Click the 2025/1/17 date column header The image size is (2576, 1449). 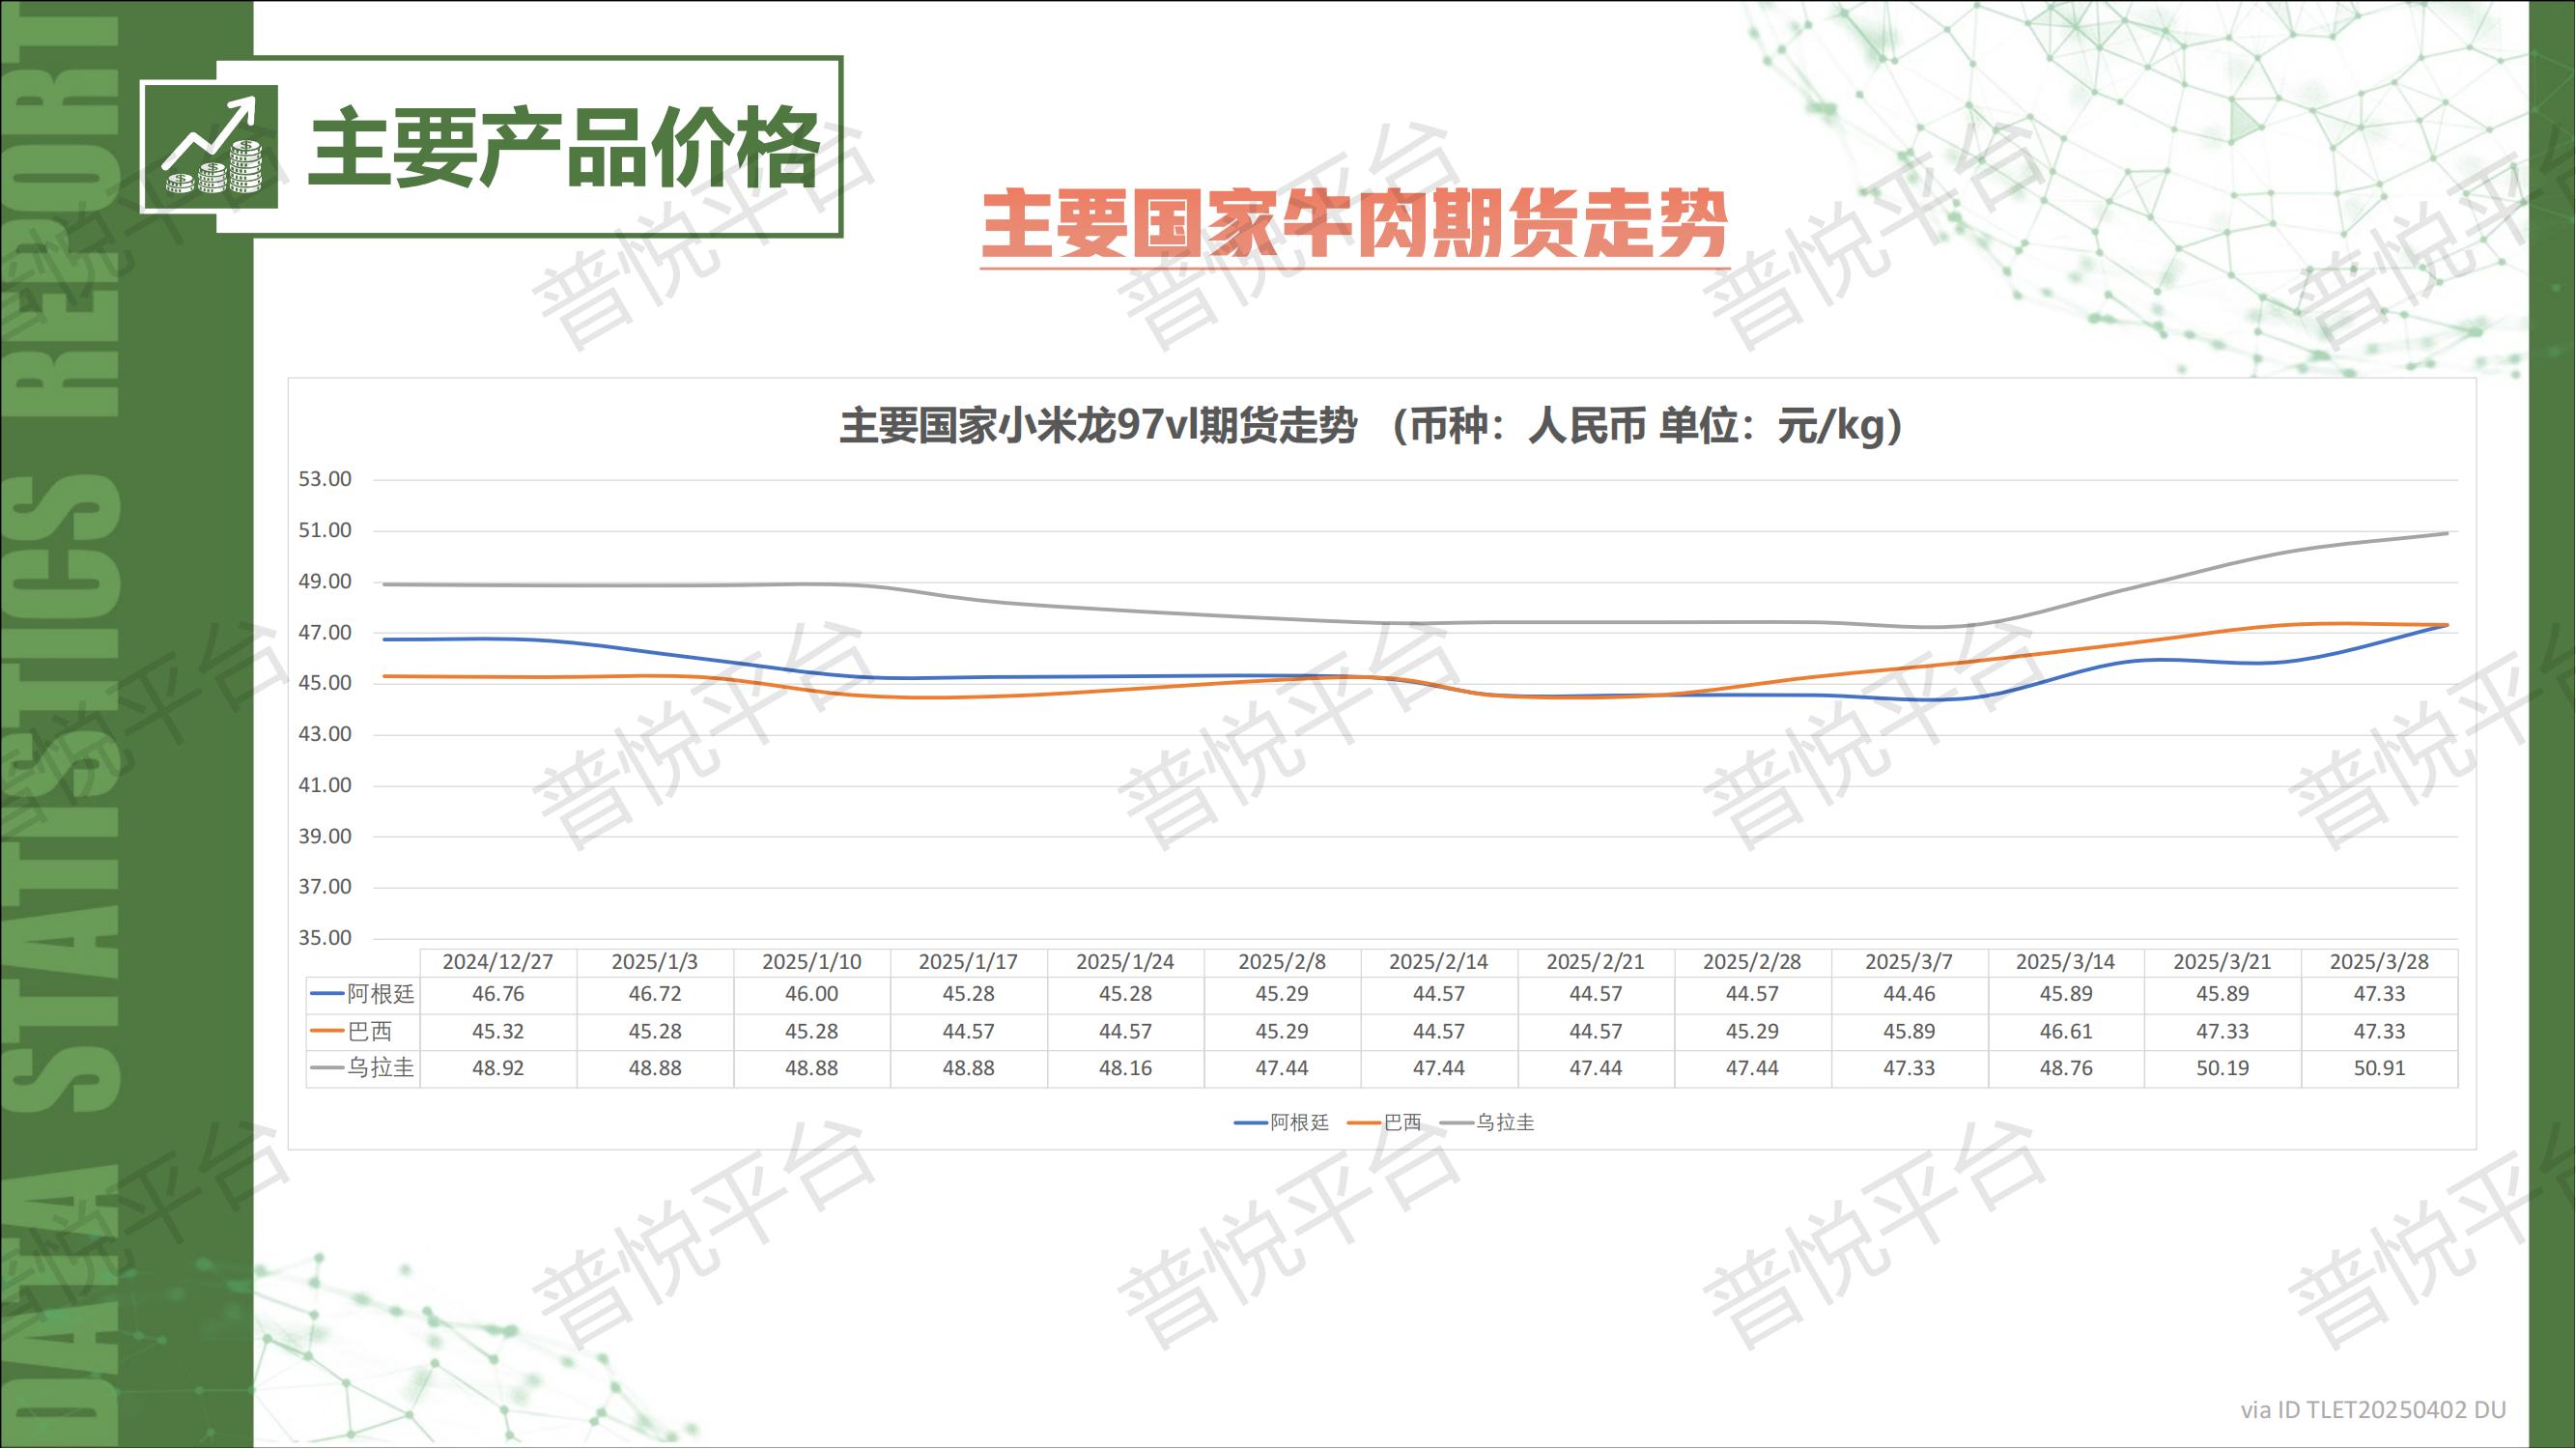point(968,962)
